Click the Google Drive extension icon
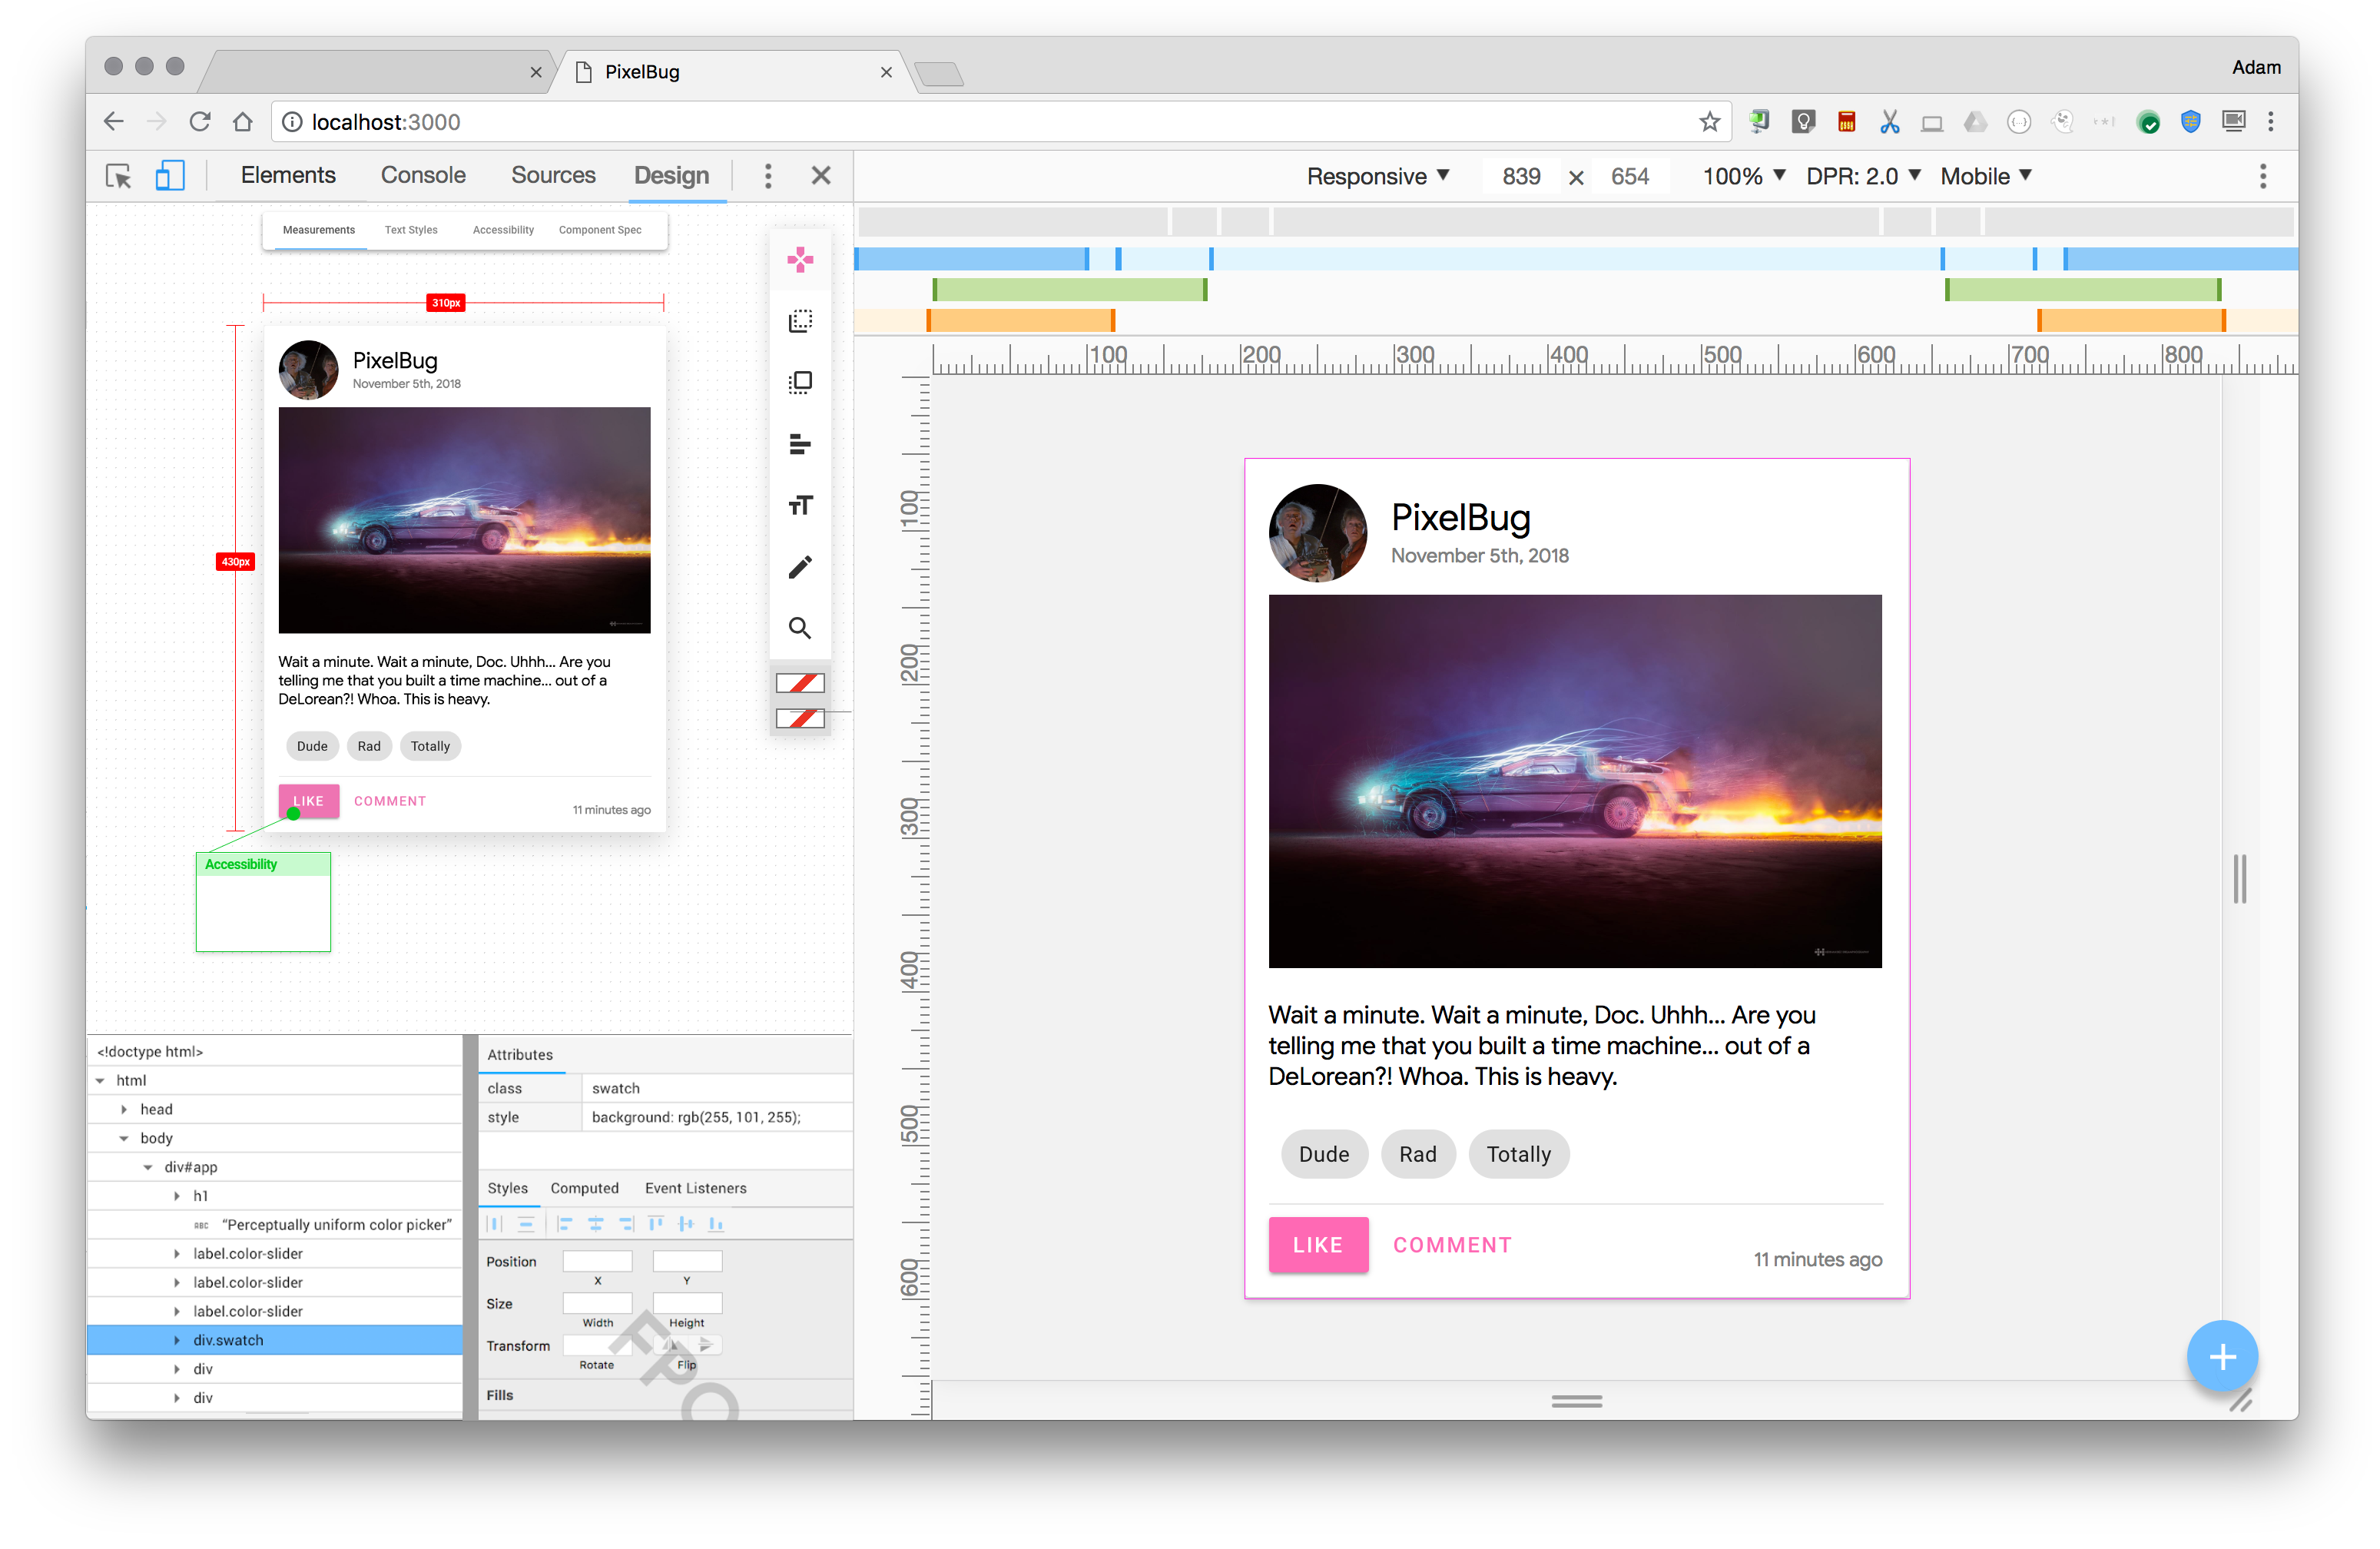Image resolution: width=2380 pixels, height=1549 pixels. point(1975,122)
